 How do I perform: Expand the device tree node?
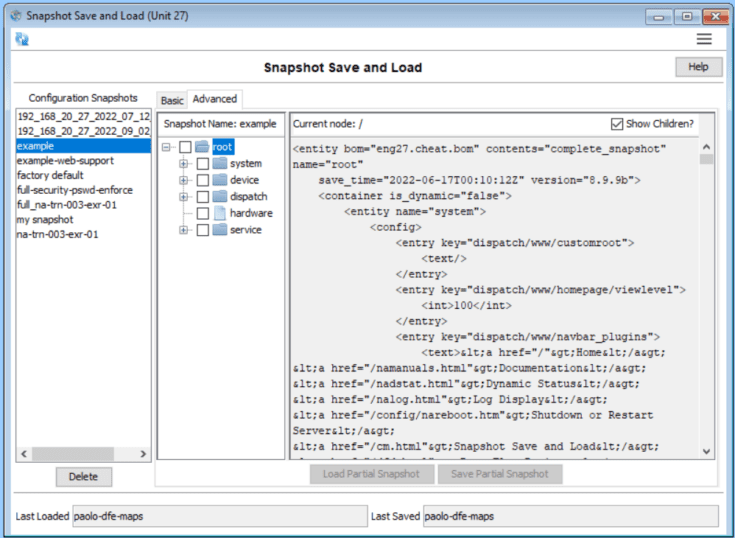pyautogui.click(x=183, y=180)
